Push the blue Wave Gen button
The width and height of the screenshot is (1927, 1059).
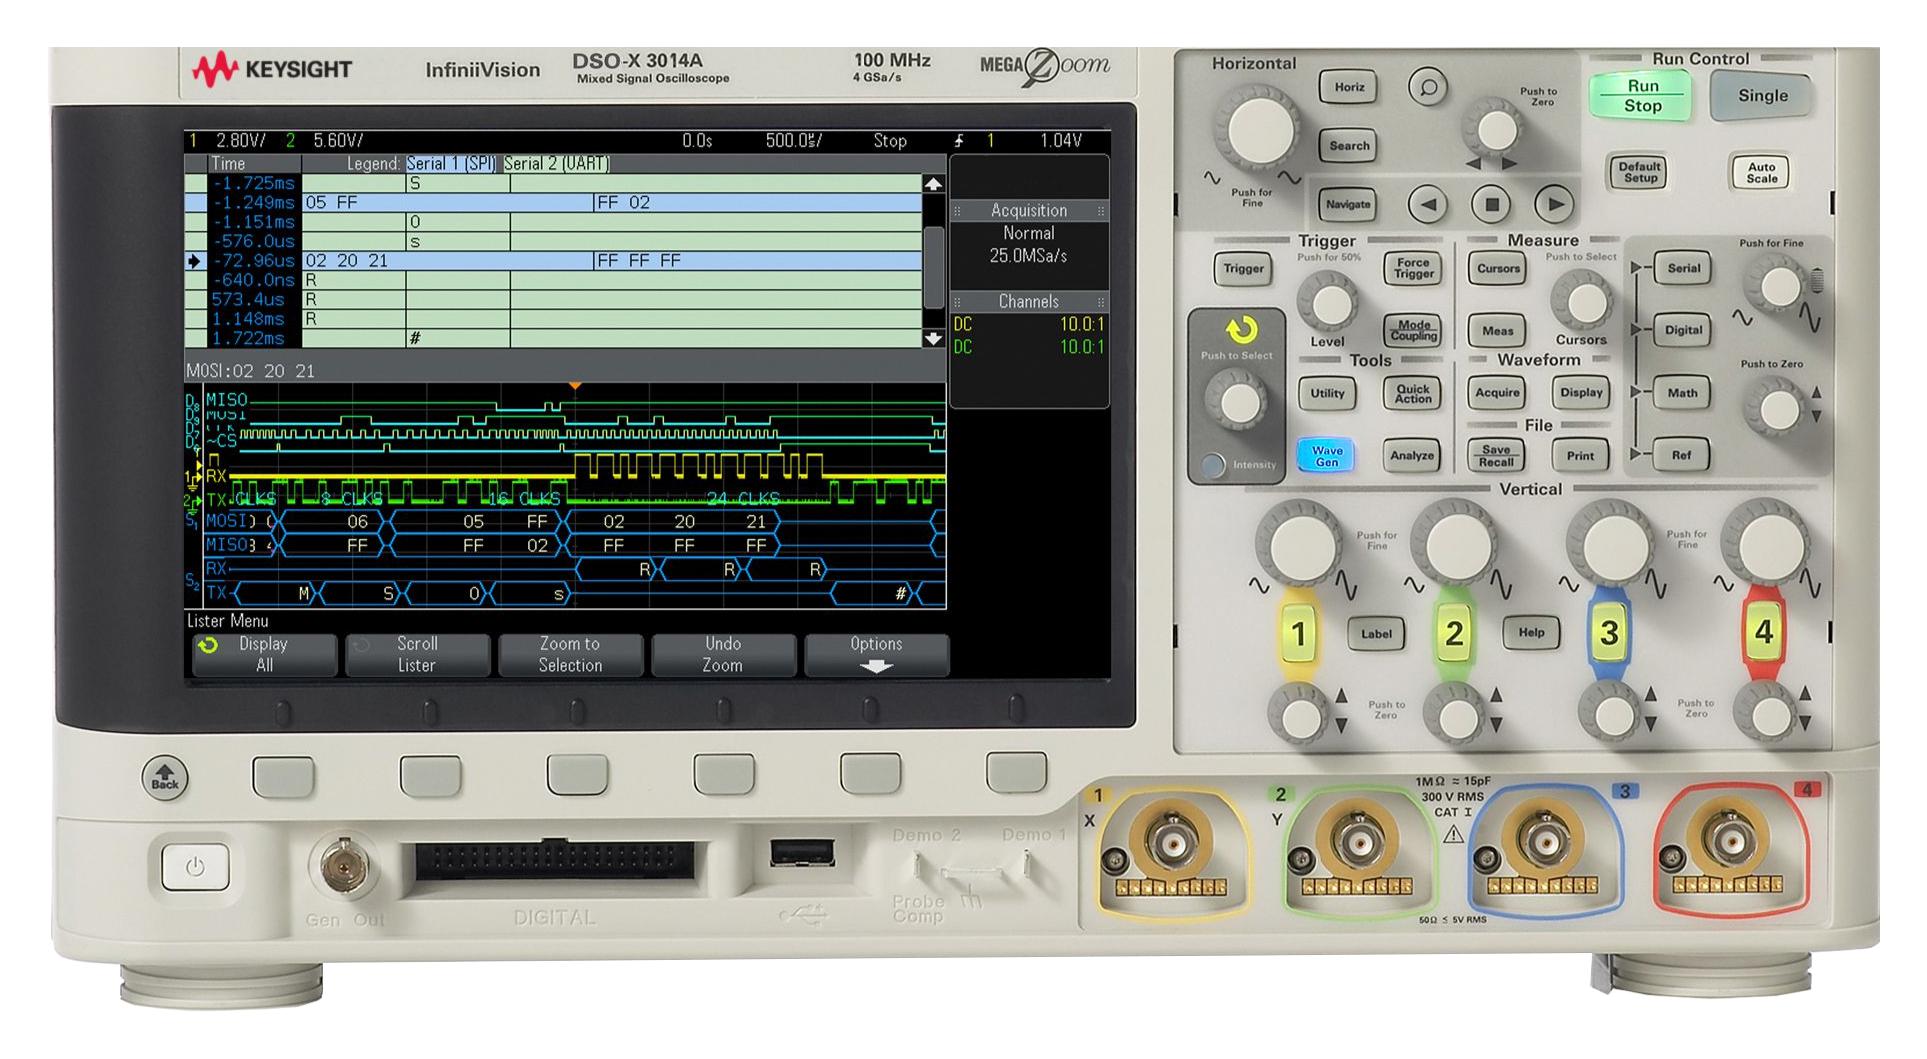(1326, 456)
